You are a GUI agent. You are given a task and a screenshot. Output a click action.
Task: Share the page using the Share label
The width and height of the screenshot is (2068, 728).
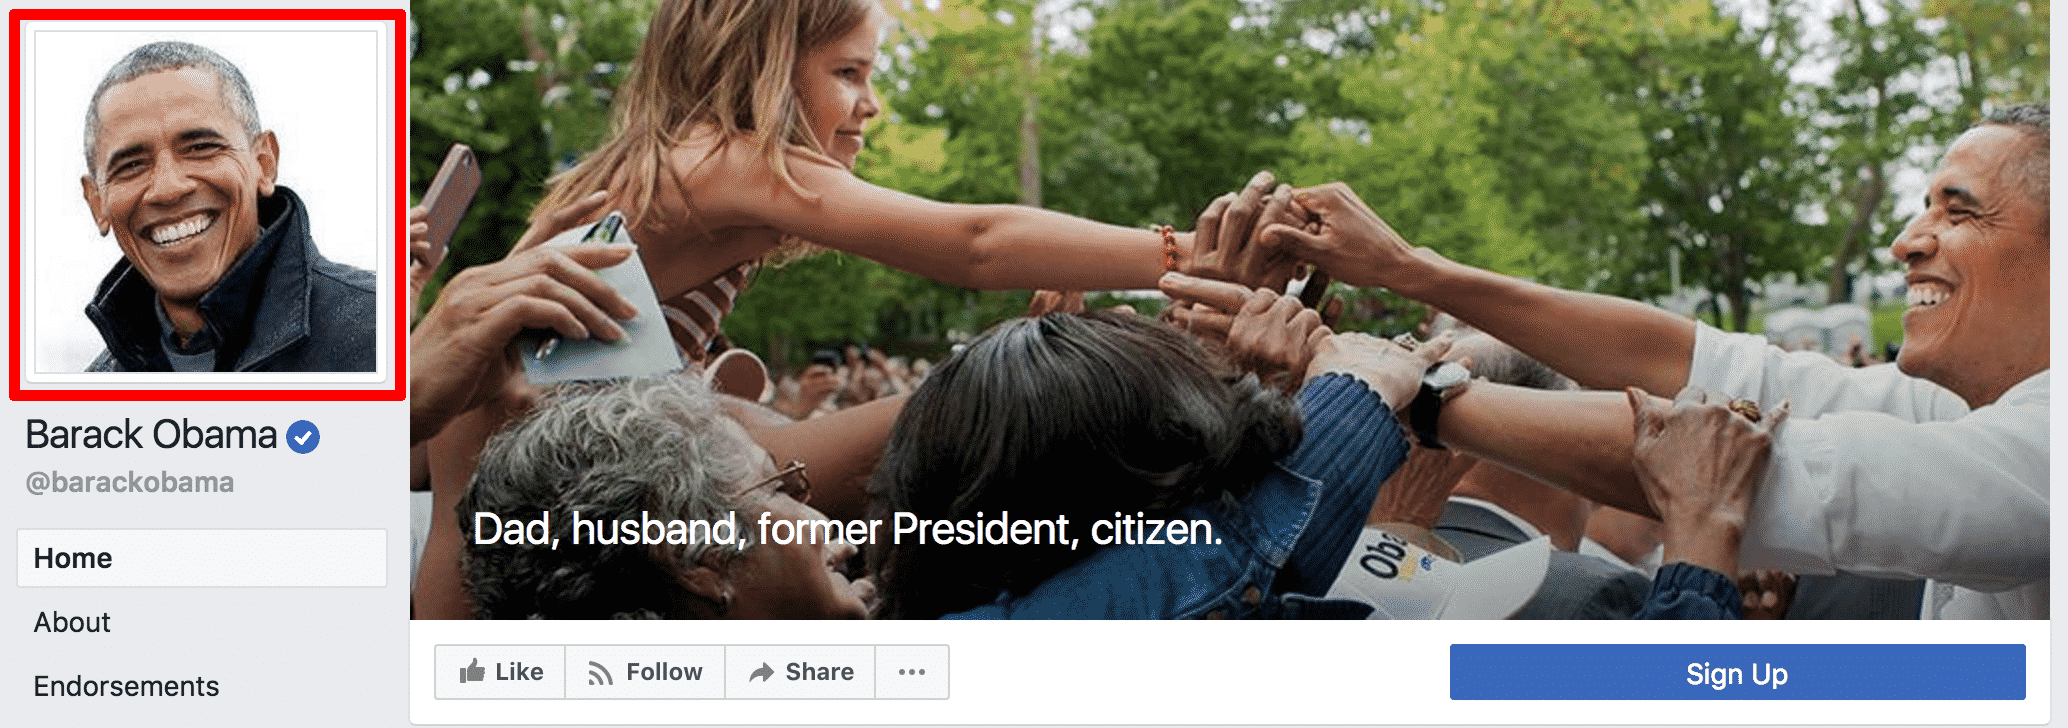coord(819,672)
